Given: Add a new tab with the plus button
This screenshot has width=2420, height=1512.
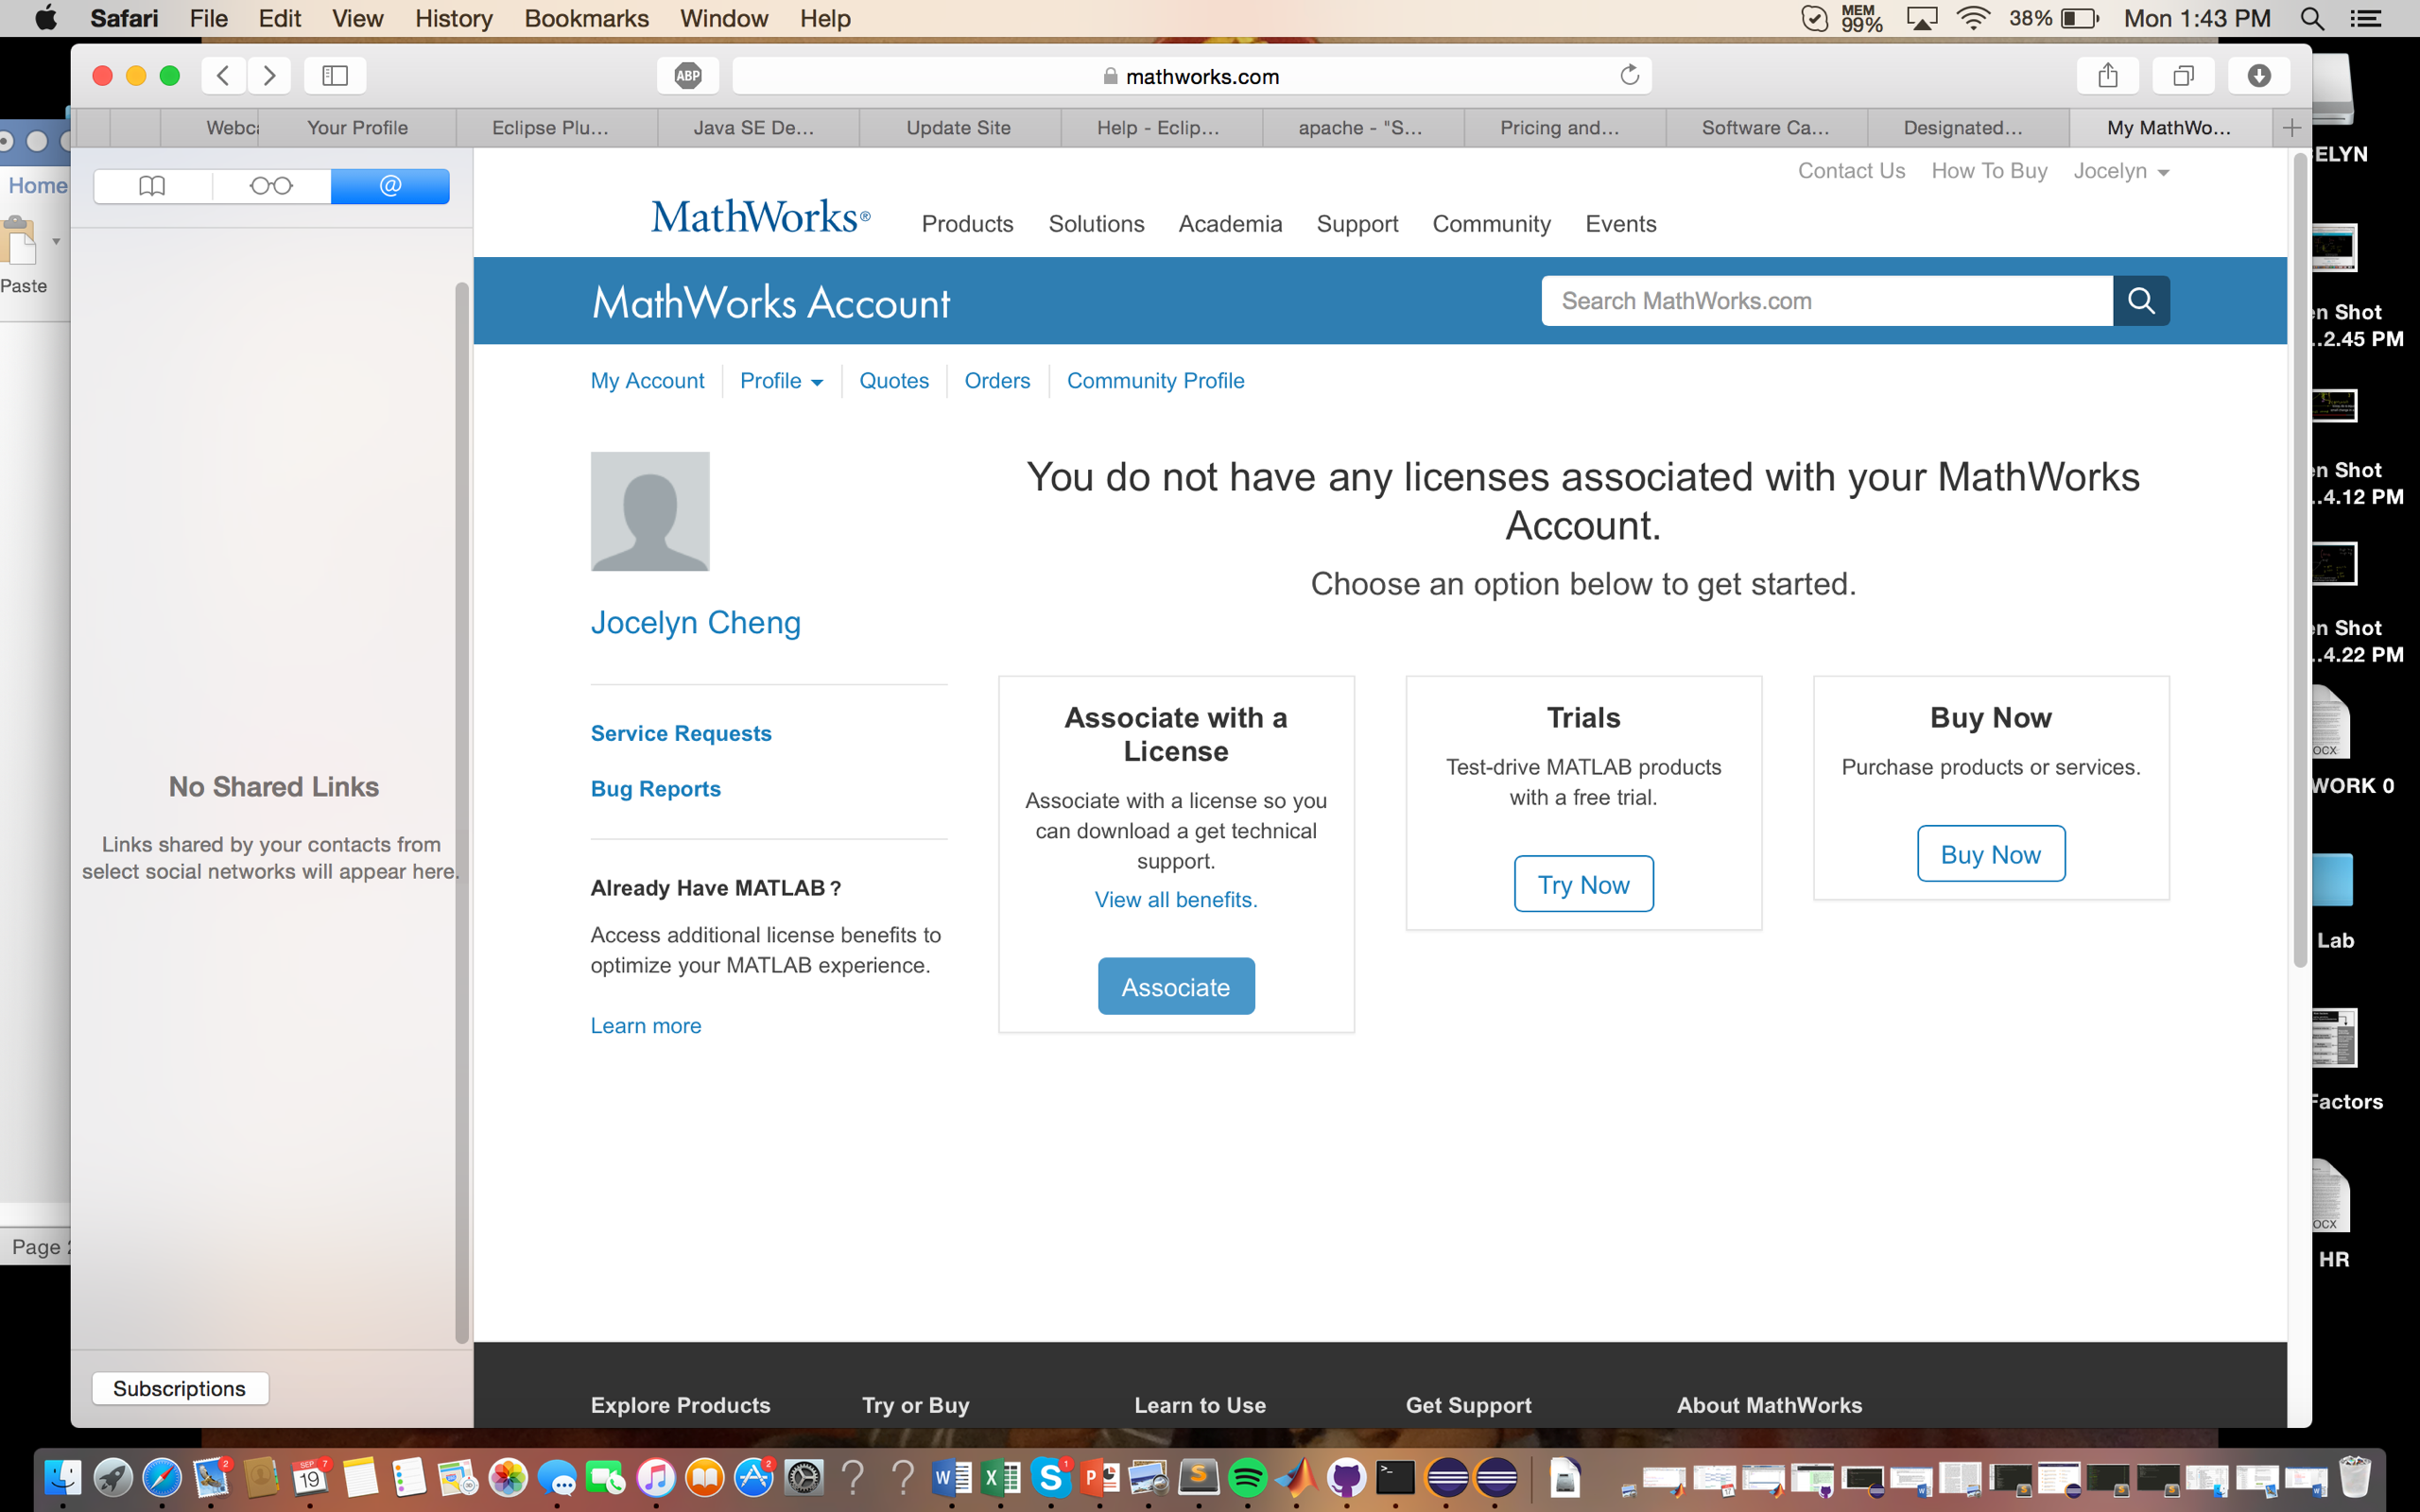Looking at the screenshot, I should tap(2292, 127).
